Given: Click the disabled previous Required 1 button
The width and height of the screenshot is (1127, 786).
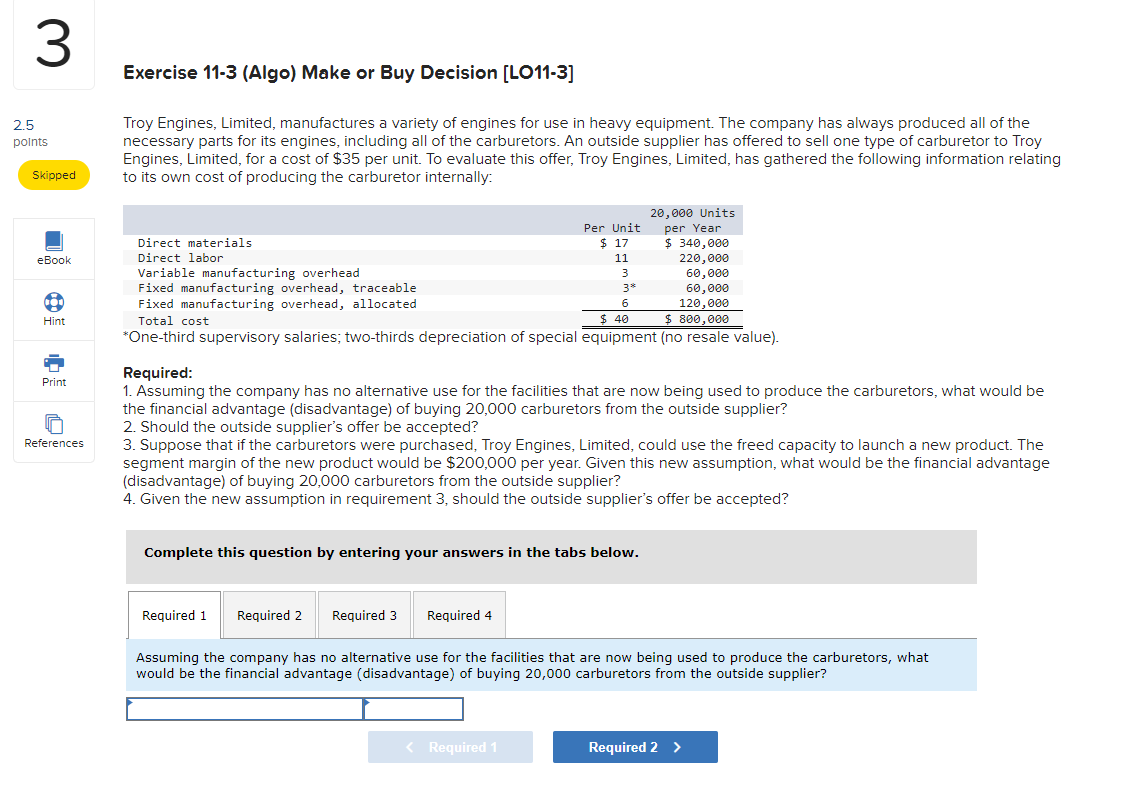Looking at the screenshot, I should click(x=451, y=747).
